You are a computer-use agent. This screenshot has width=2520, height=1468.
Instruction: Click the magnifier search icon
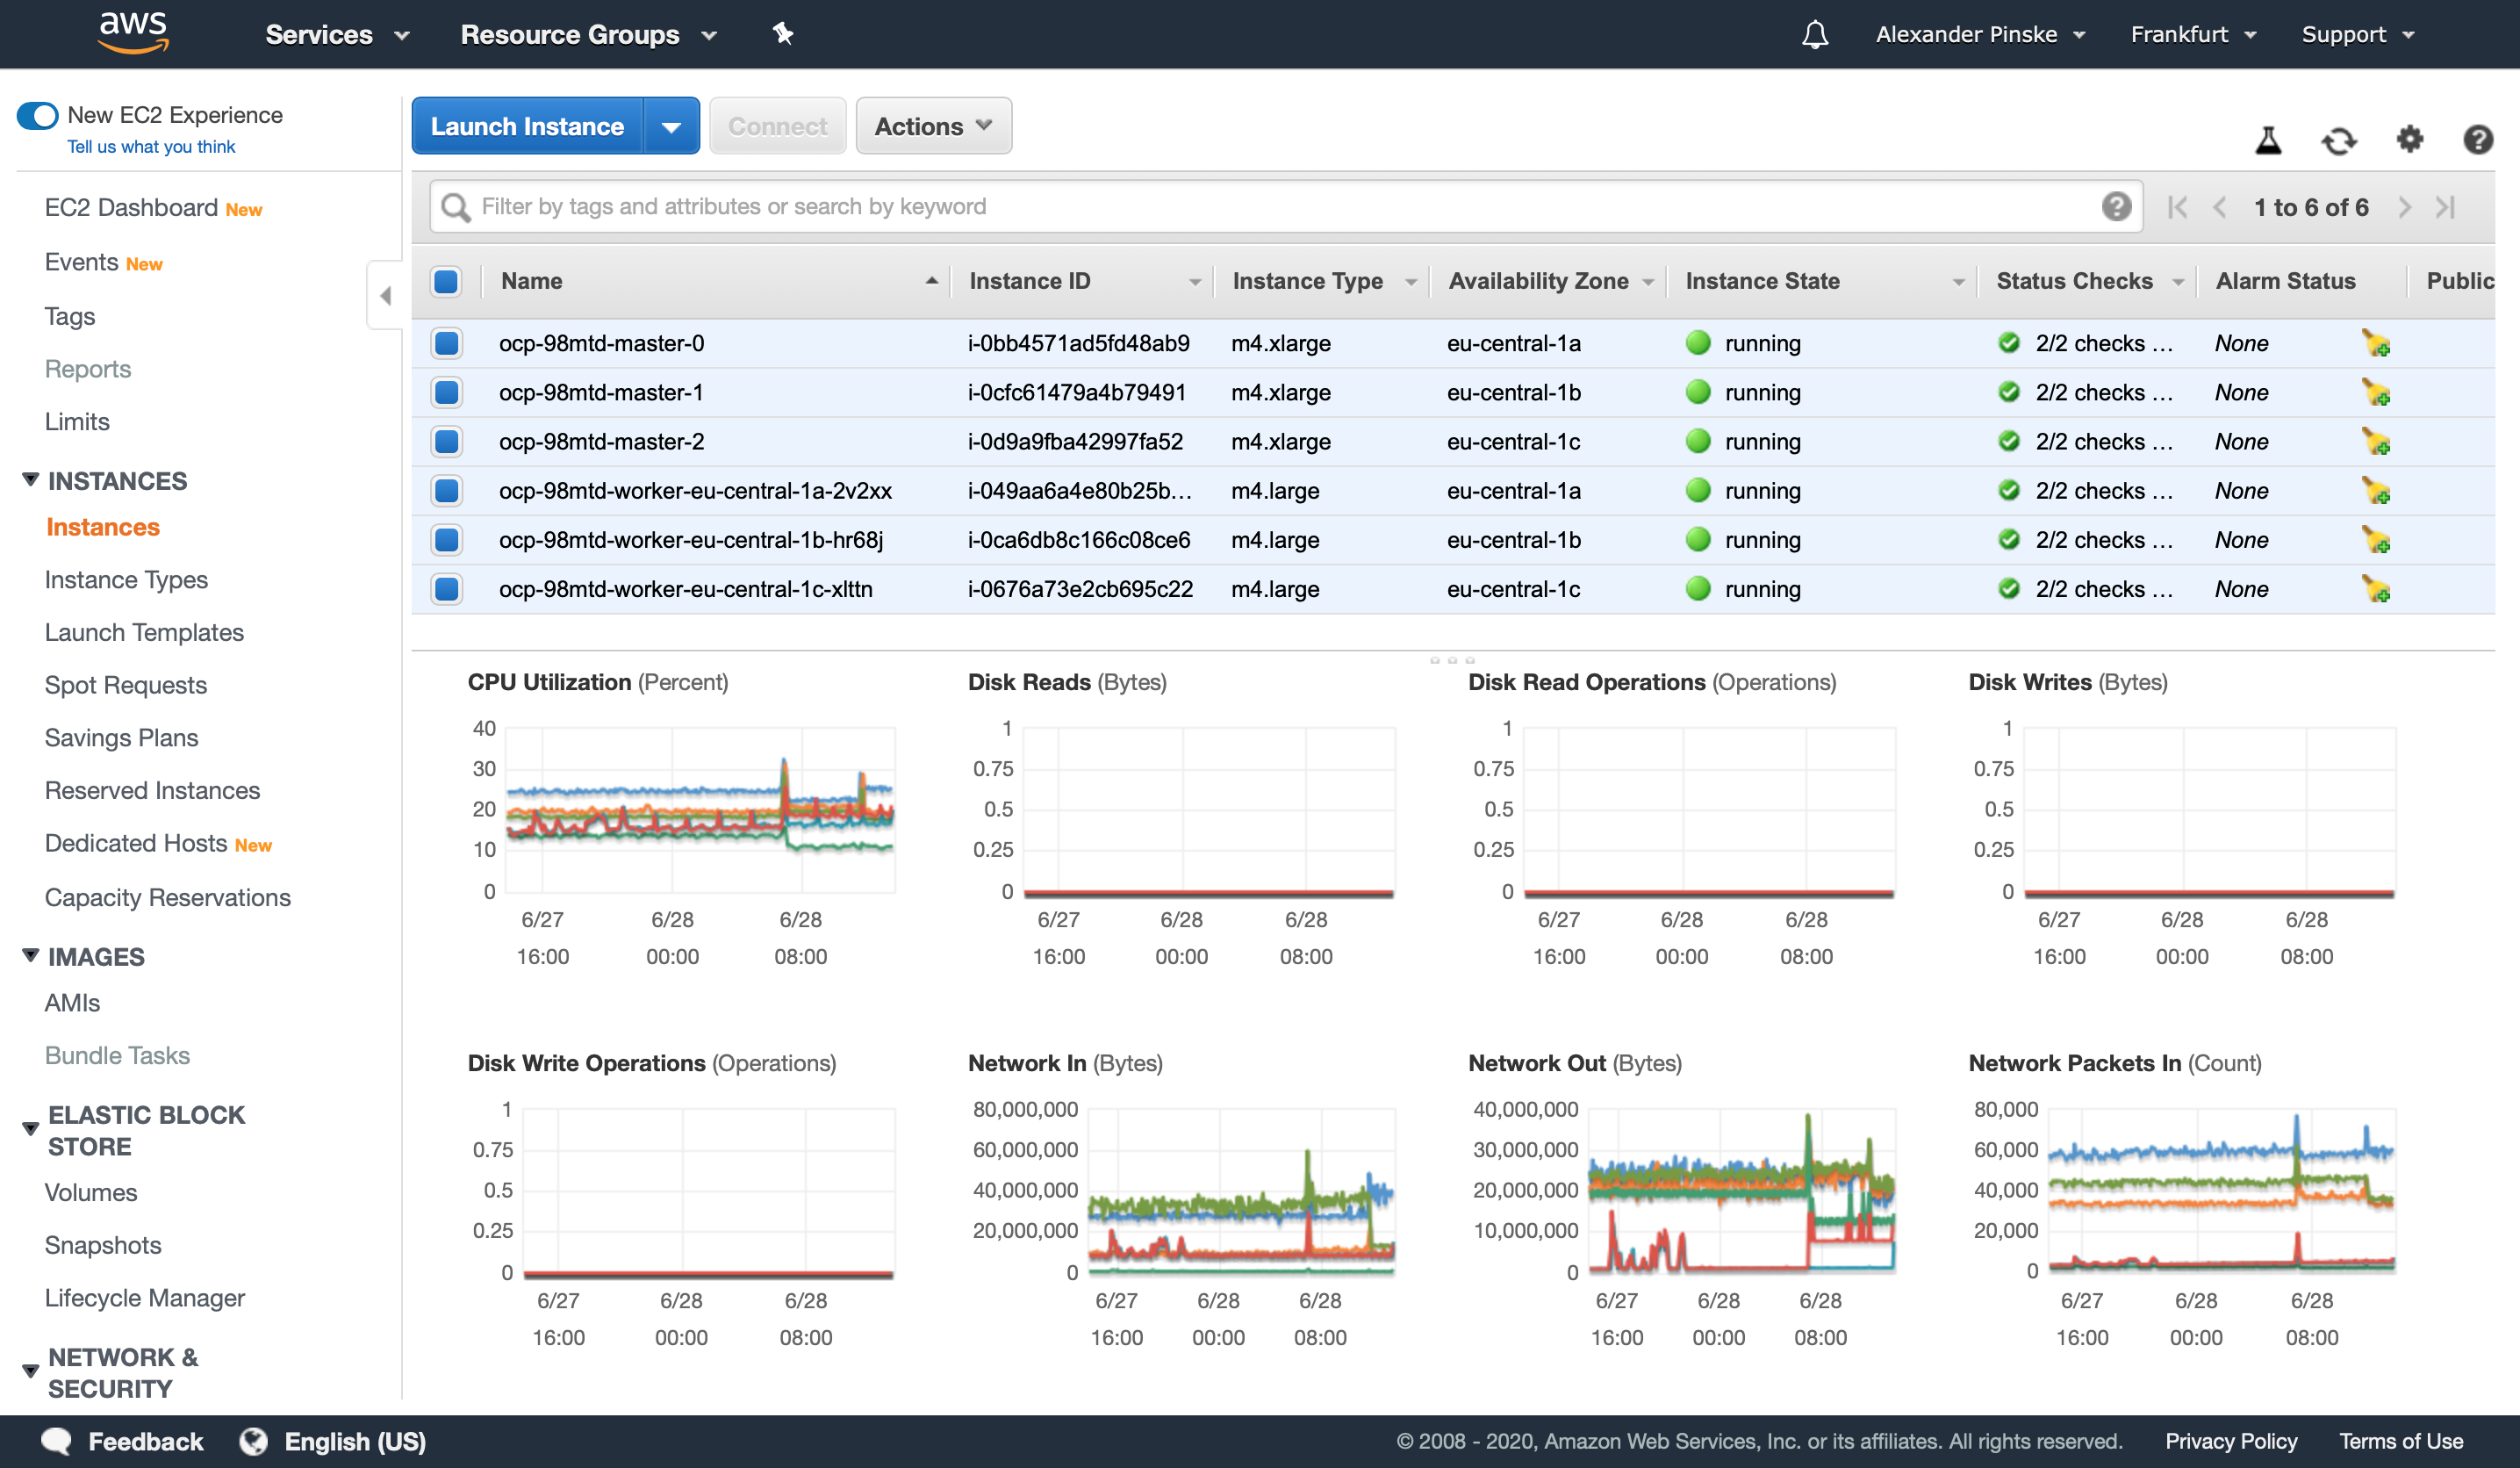point(456,207)
